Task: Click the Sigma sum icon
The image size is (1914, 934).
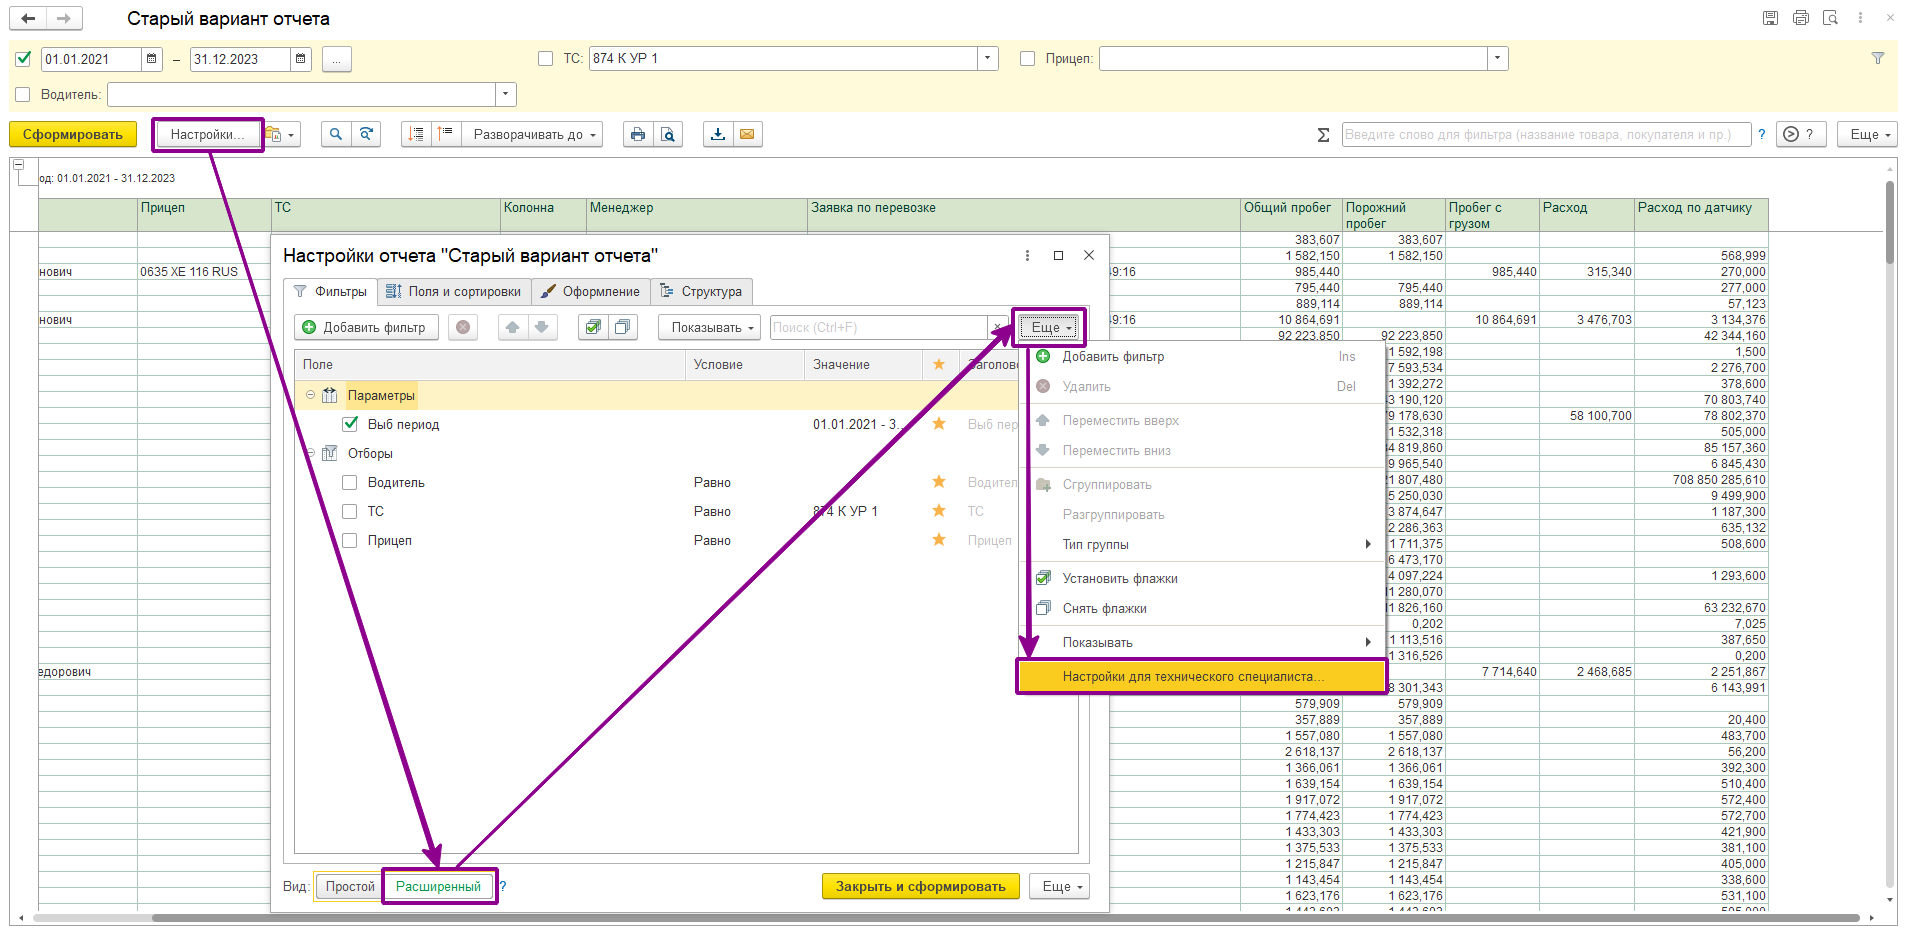Action: pyautogui.click(x=1323, y=134)
